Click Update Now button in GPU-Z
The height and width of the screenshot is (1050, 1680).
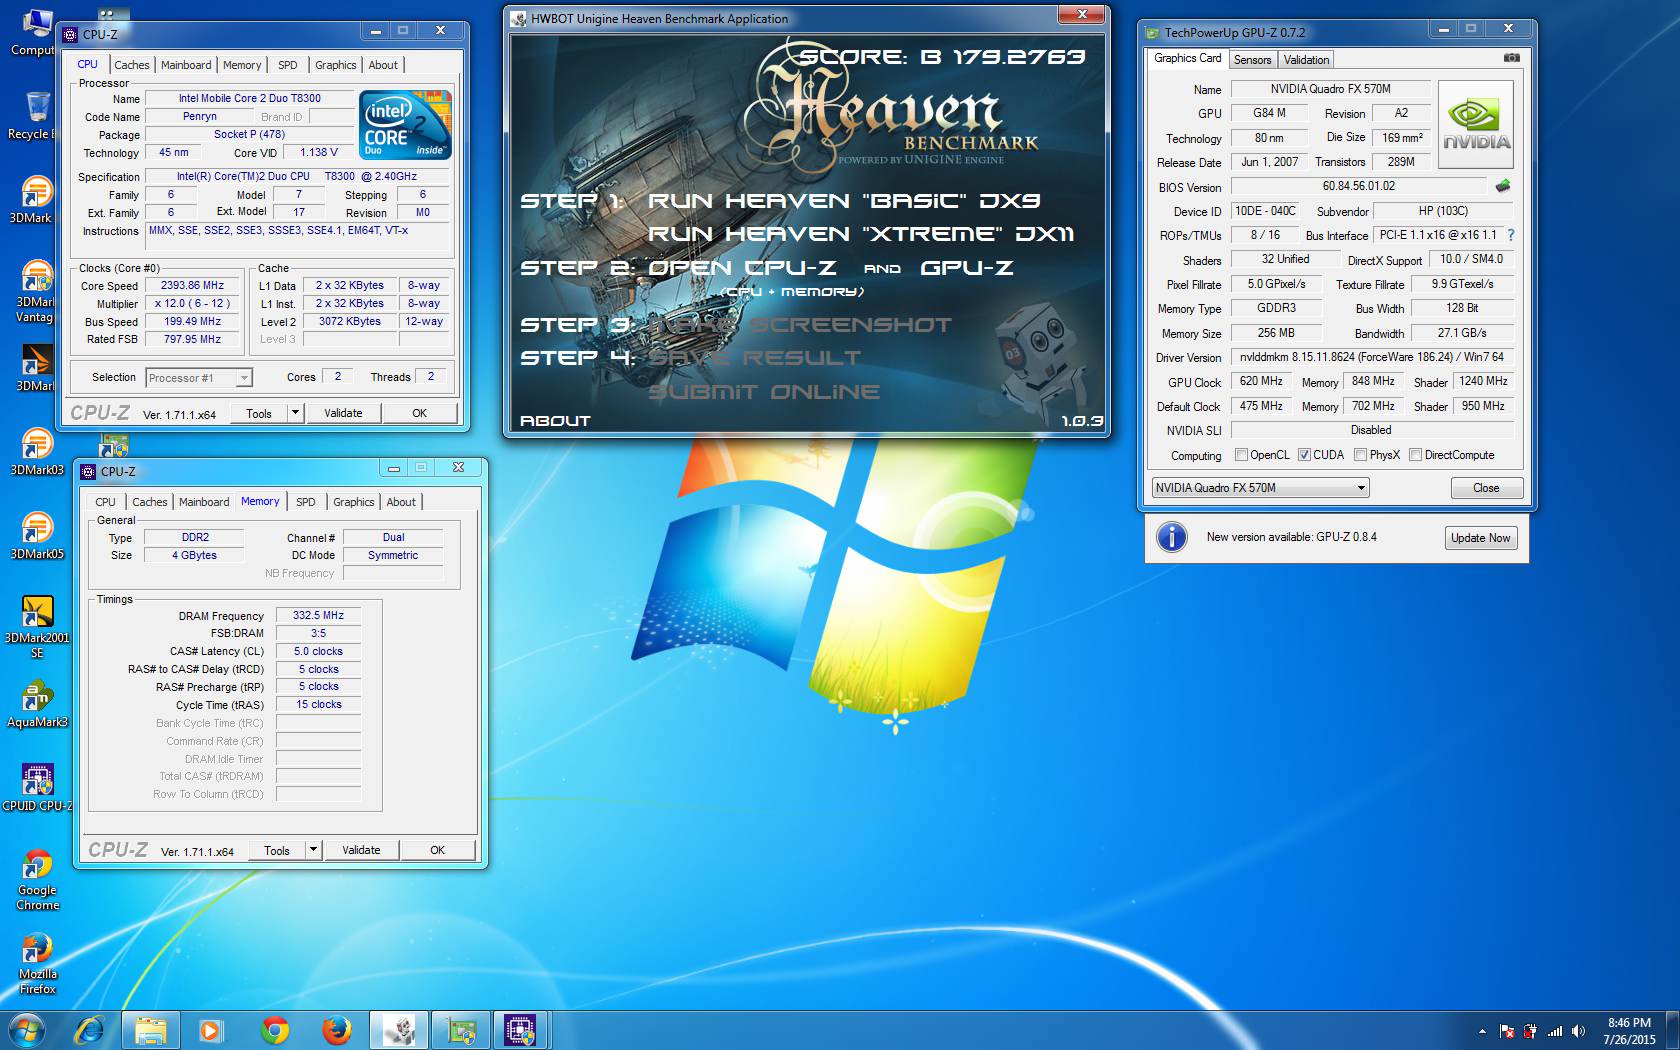1480,538
